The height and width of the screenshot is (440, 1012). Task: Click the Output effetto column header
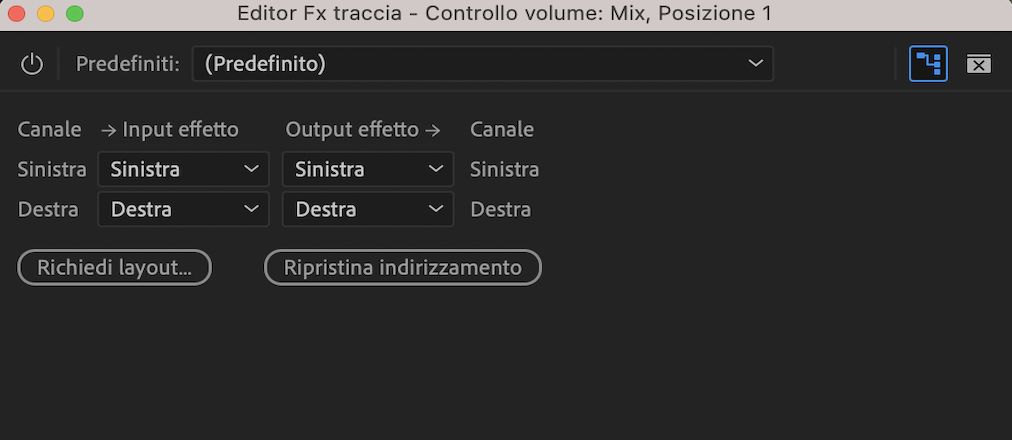click(362, 129)
